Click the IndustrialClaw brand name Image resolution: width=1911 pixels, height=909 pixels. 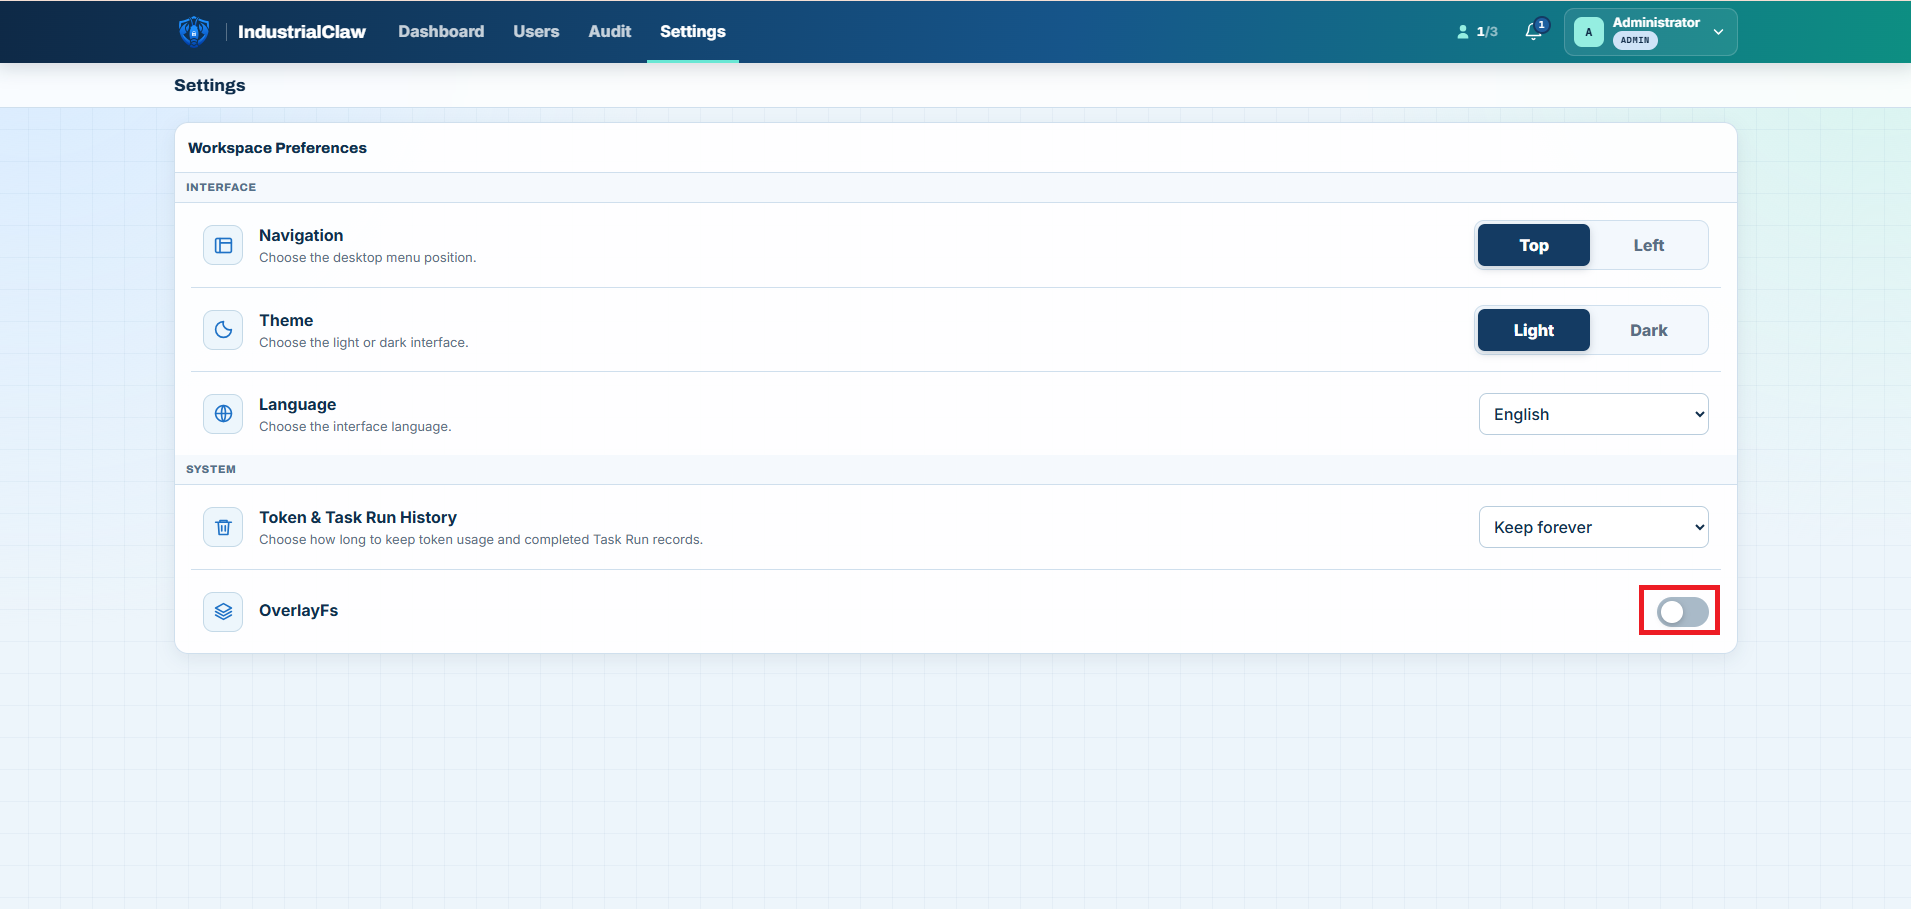pyautogui.click(x=302, y=32)
